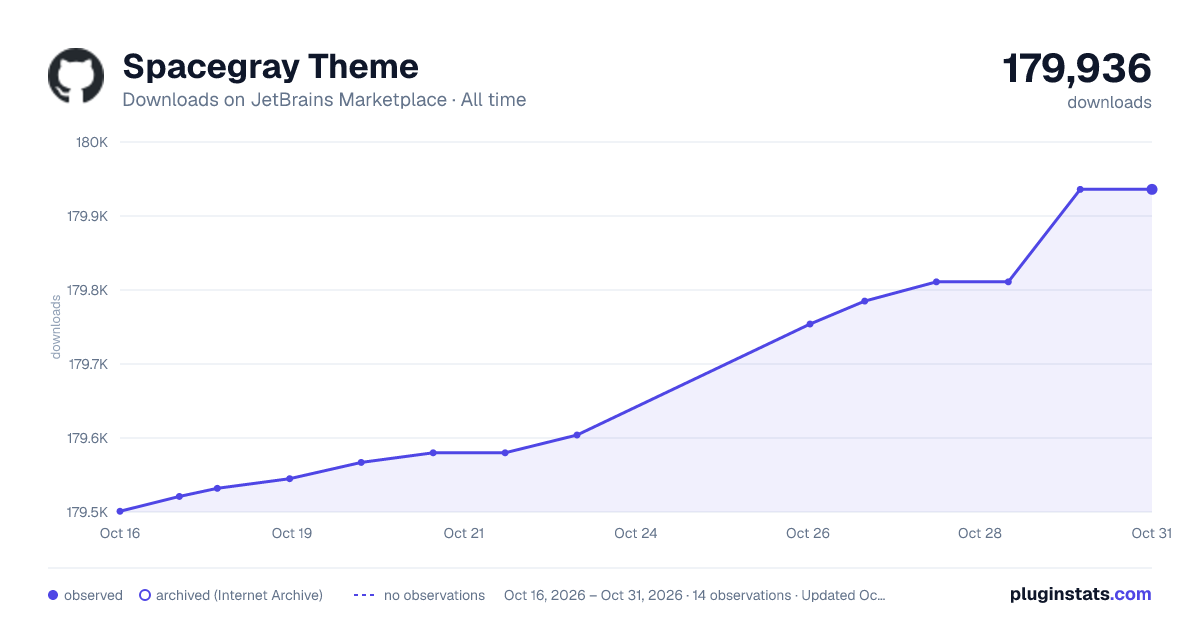Click the 'archived (Internet Archive)' legend label

239,595
